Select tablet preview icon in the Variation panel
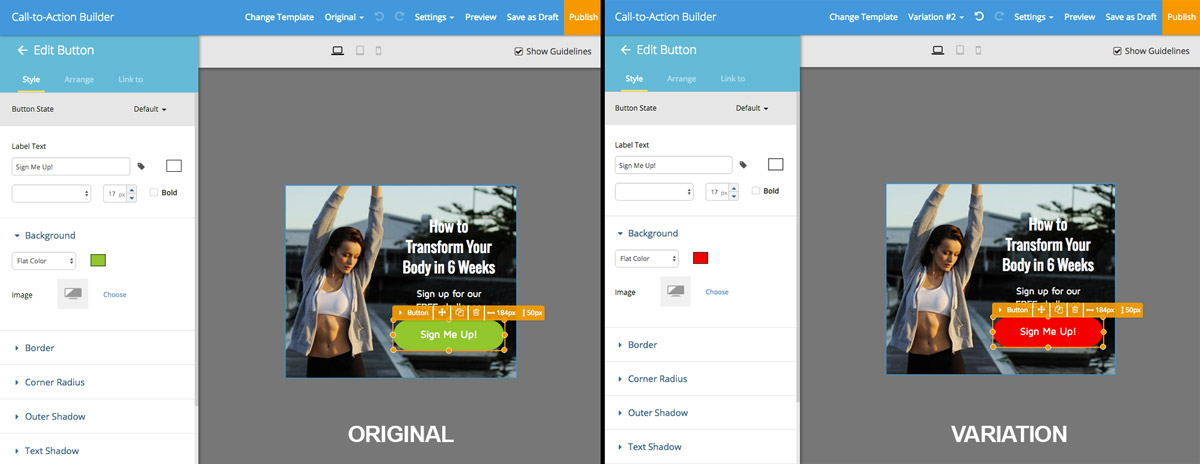Screen dimensions: 1200x464 point(960,50)
